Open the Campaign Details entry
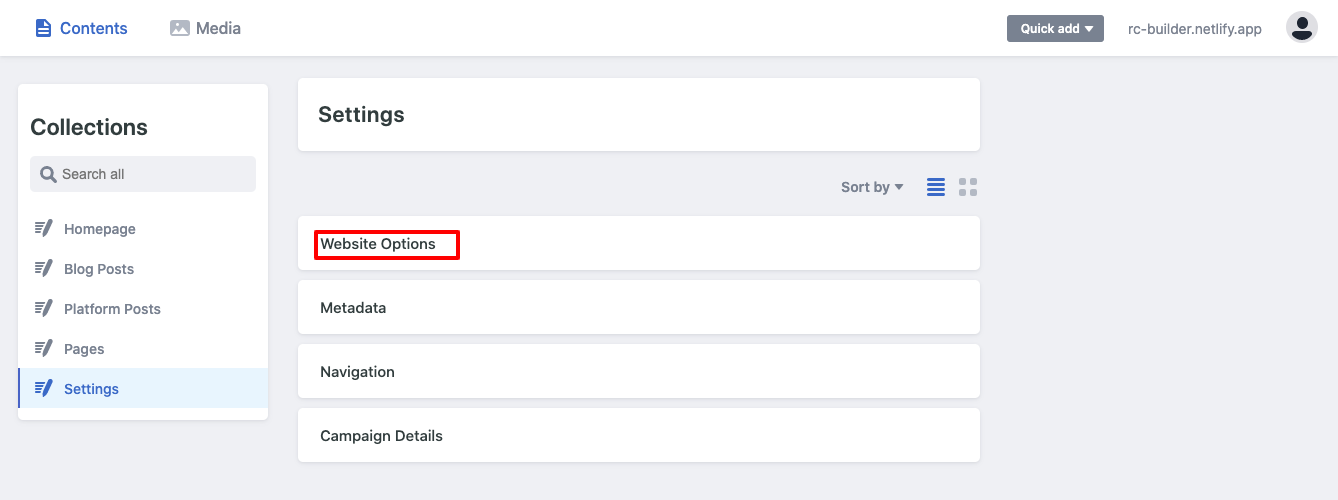 [x=639, y=435]
